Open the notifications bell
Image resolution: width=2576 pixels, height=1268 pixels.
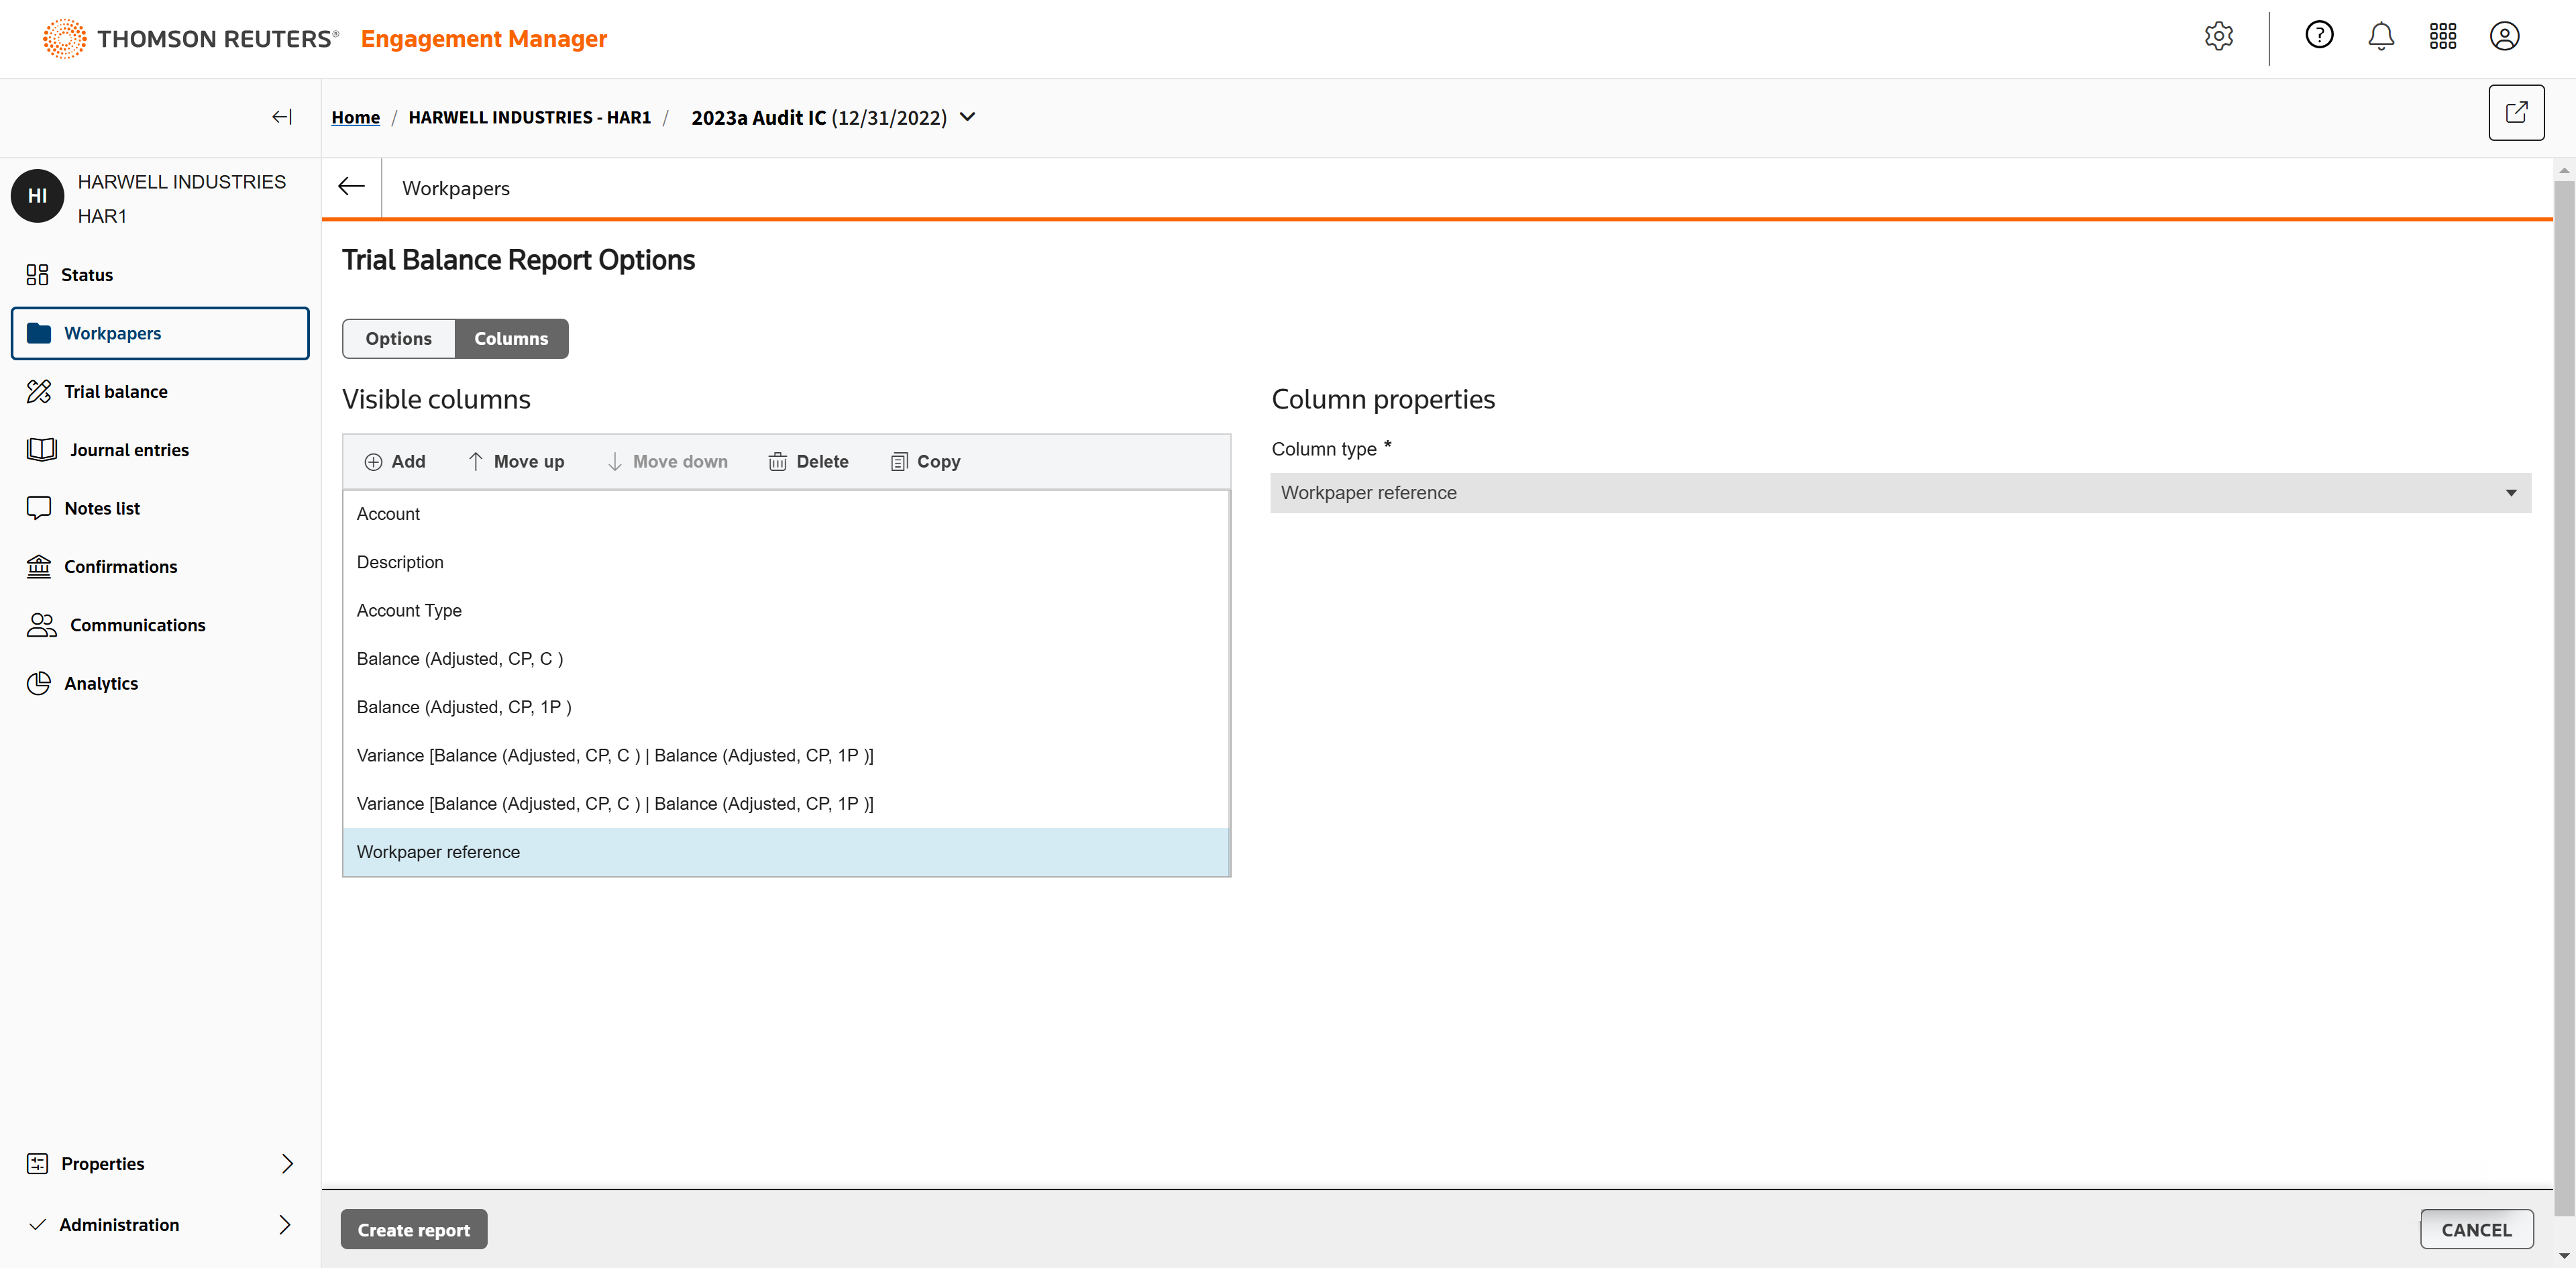tap(2381, 36)
